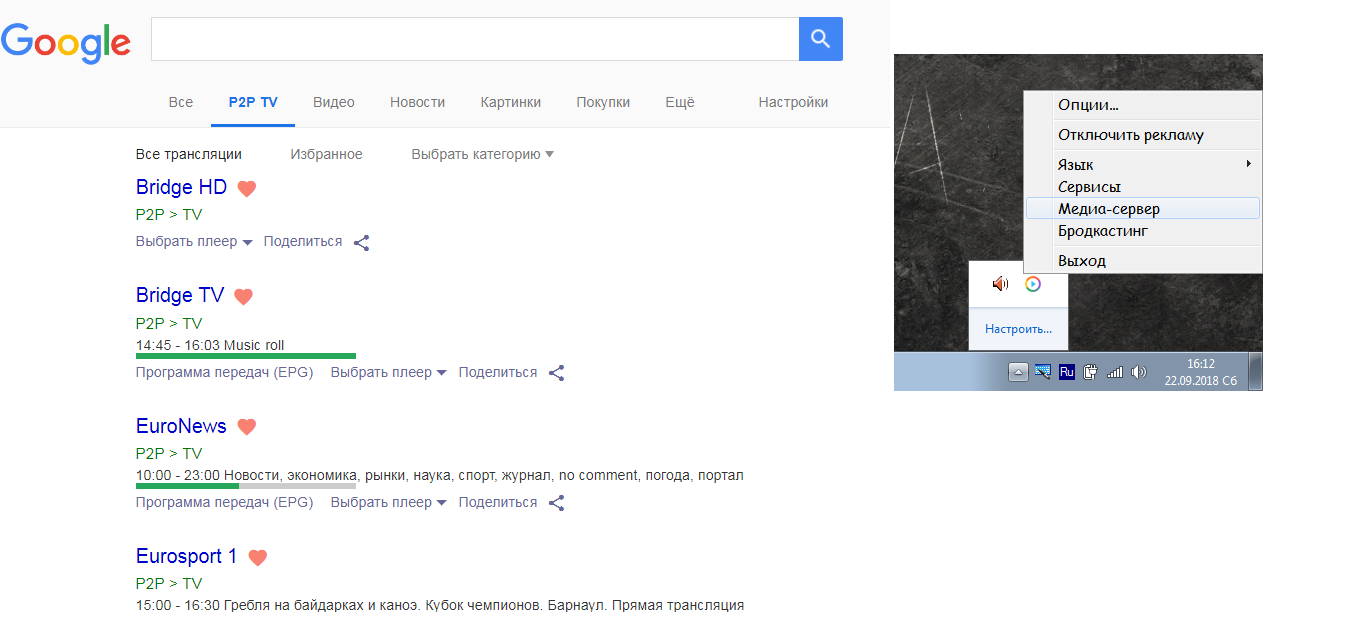Screen dimensions: 1360x640
Task: Expand 'Выбрать плеер' under Bridge TV
Action: pyautogui.click(x=389, y=373)
